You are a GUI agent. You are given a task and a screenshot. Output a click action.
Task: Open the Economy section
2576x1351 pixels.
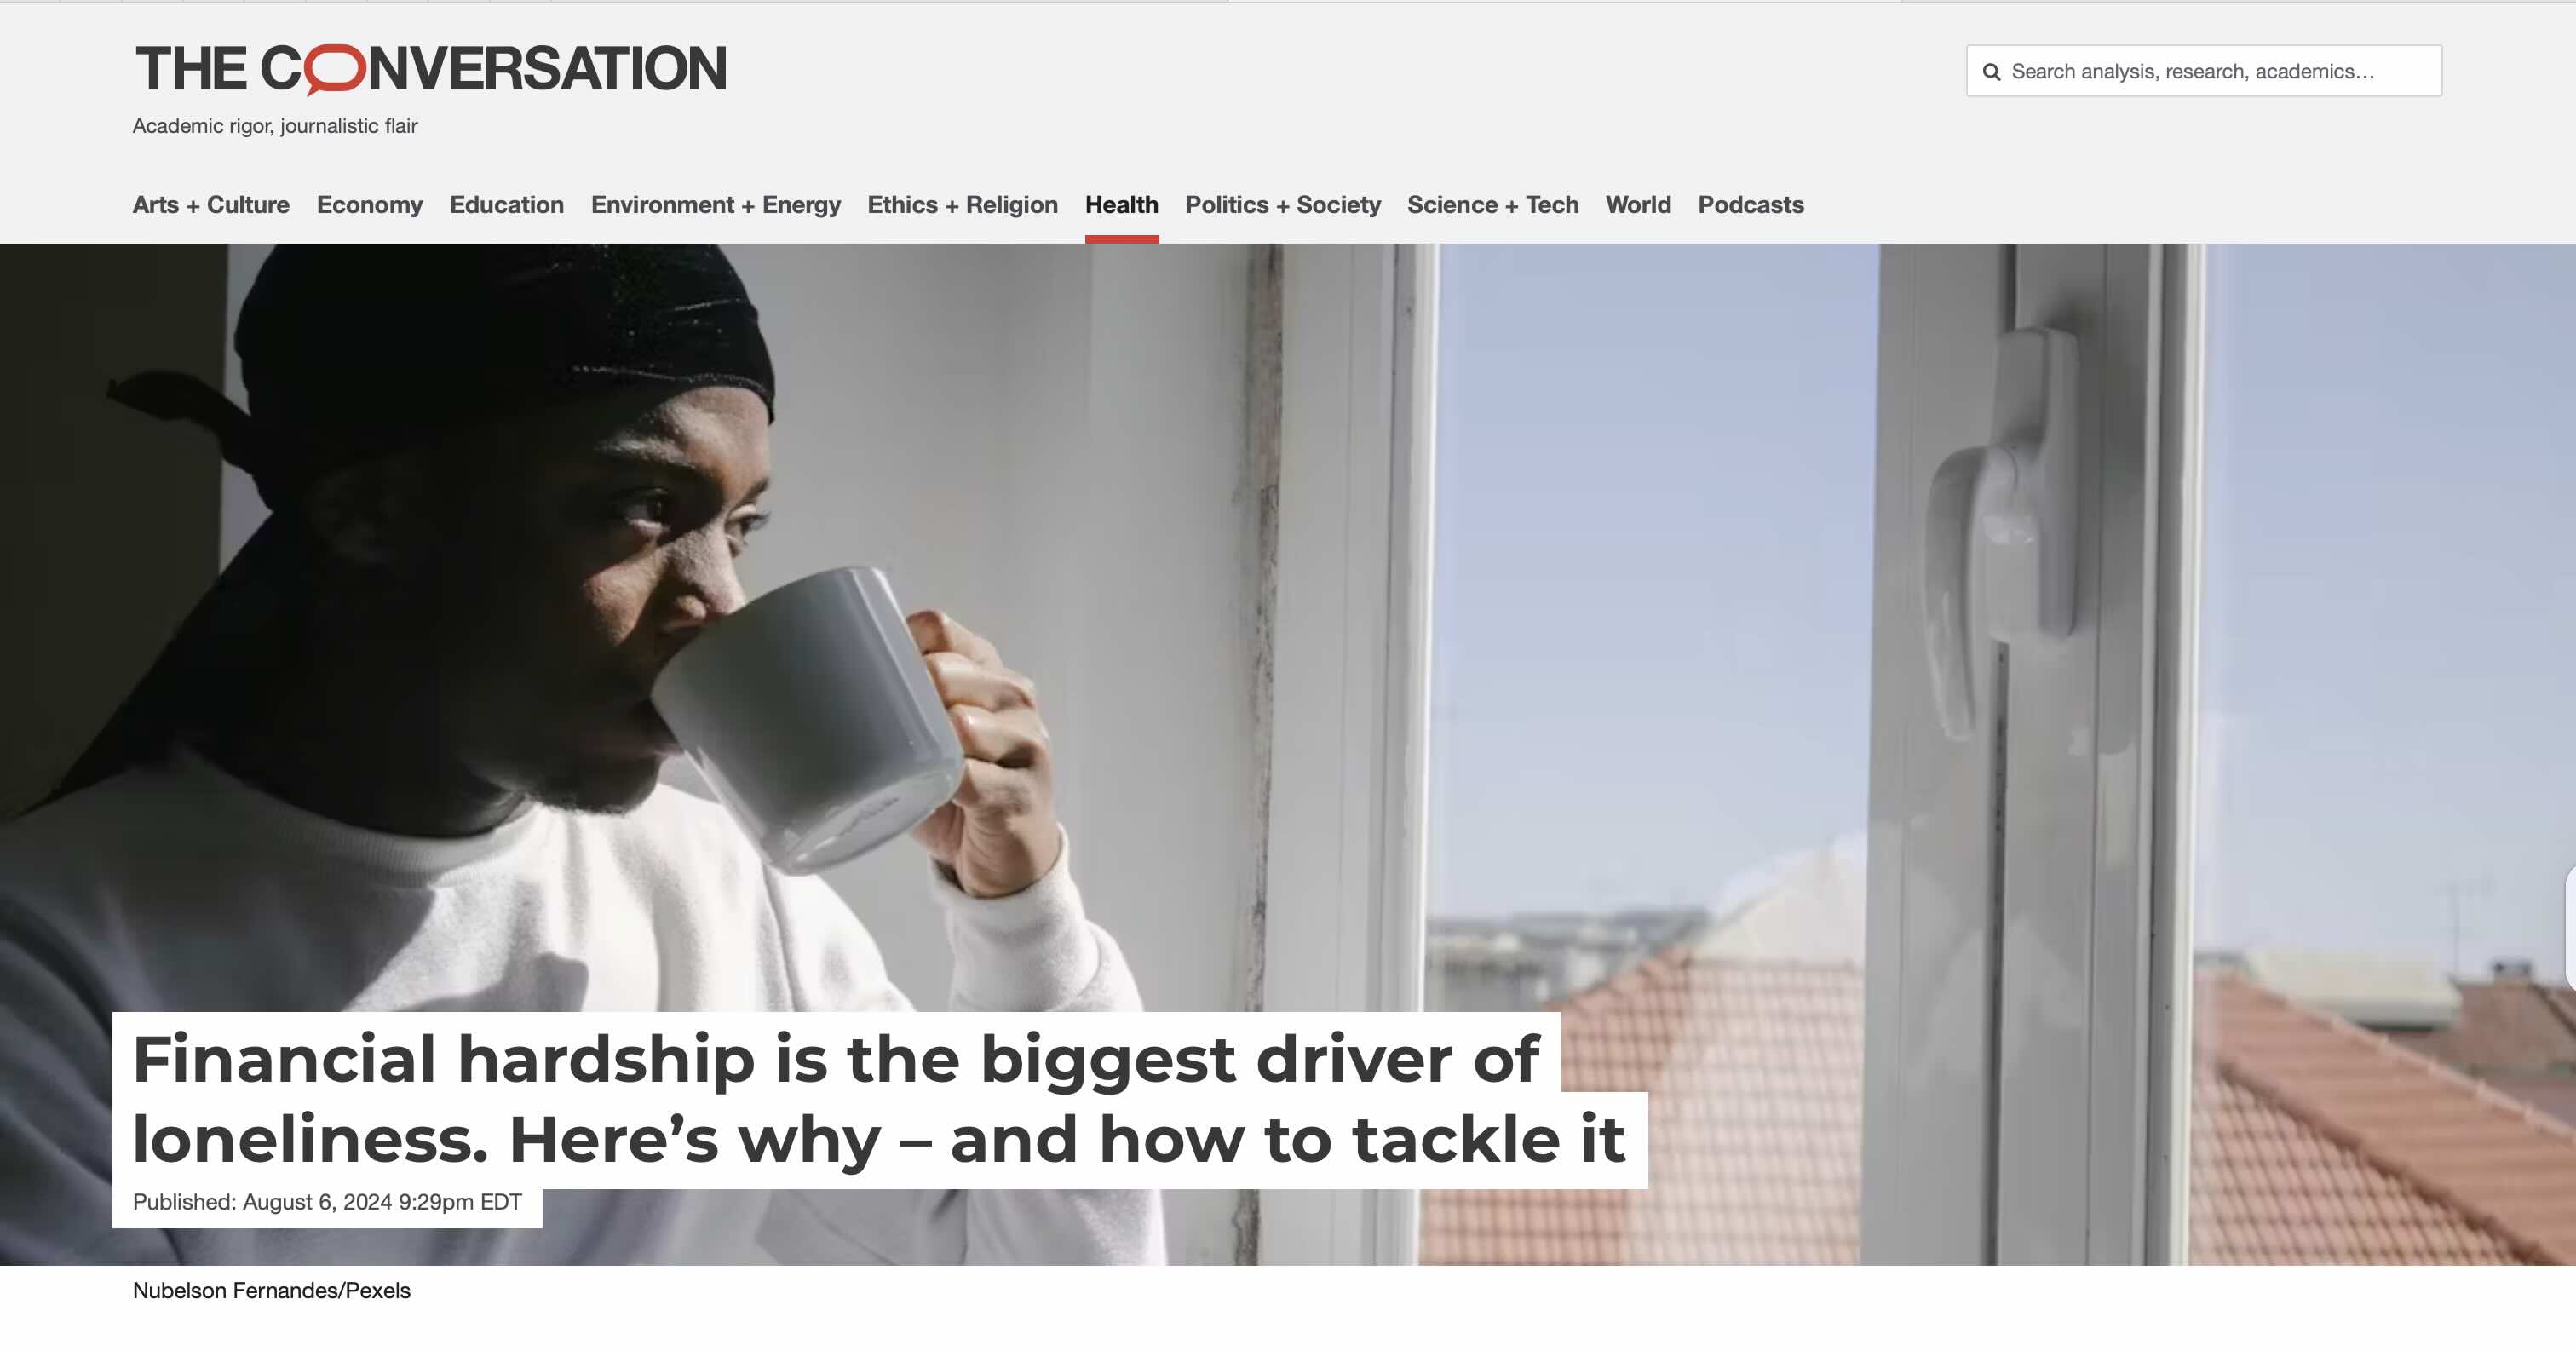[x=370, y=205]
